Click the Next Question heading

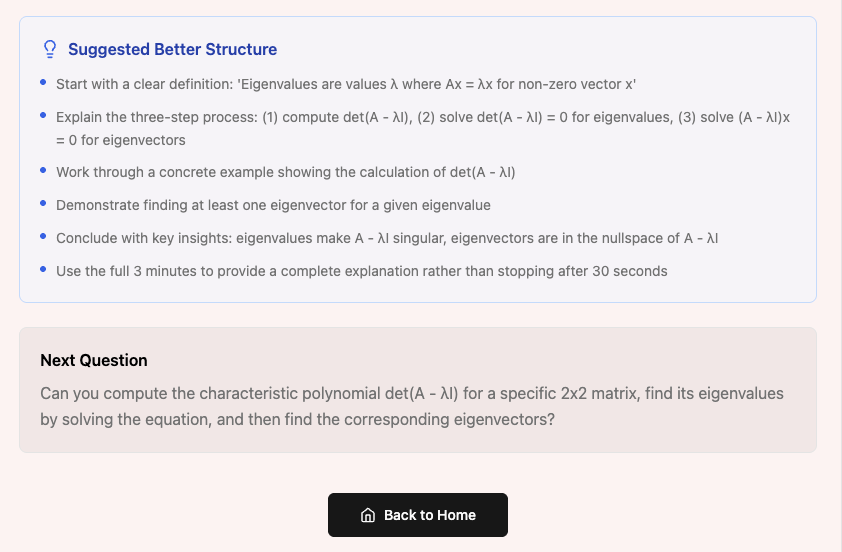point(94,360)
